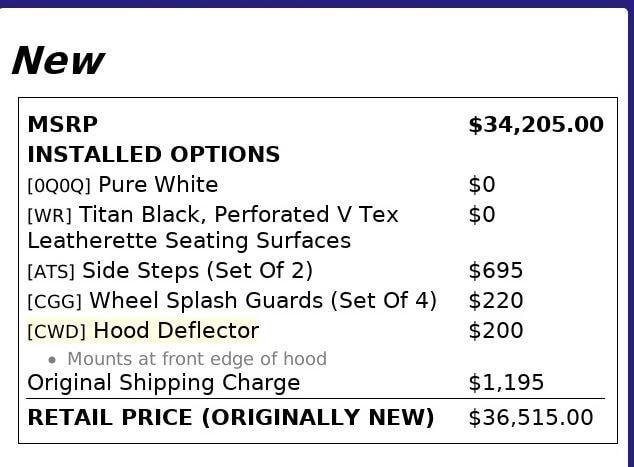The image size is (634, 467).
Task: Select Wheel Splash Guards (Set Of 4)
Action: tap(263, 301)
